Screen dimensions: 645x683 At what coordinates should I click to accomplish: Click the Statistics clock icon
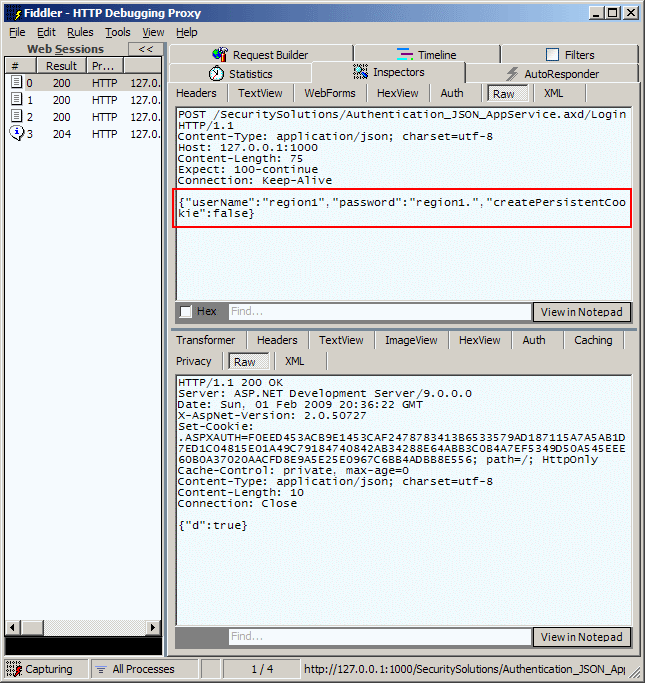(216, 74)
